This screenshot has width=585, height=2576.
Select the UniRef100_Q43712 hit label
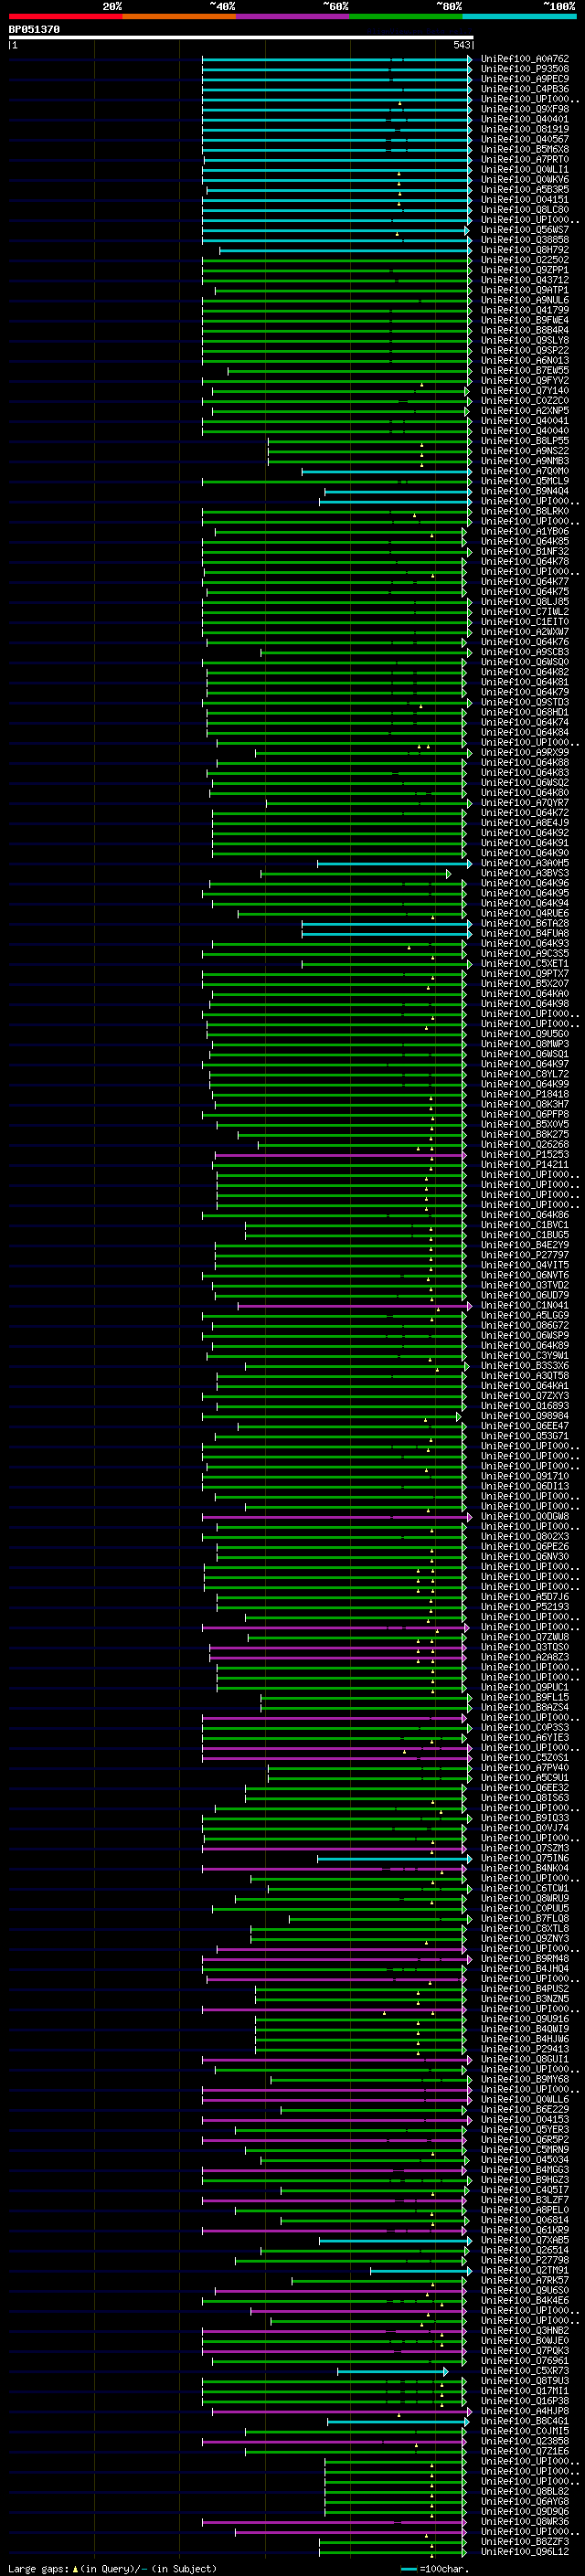pyautogui.click(x=525, y=280)
